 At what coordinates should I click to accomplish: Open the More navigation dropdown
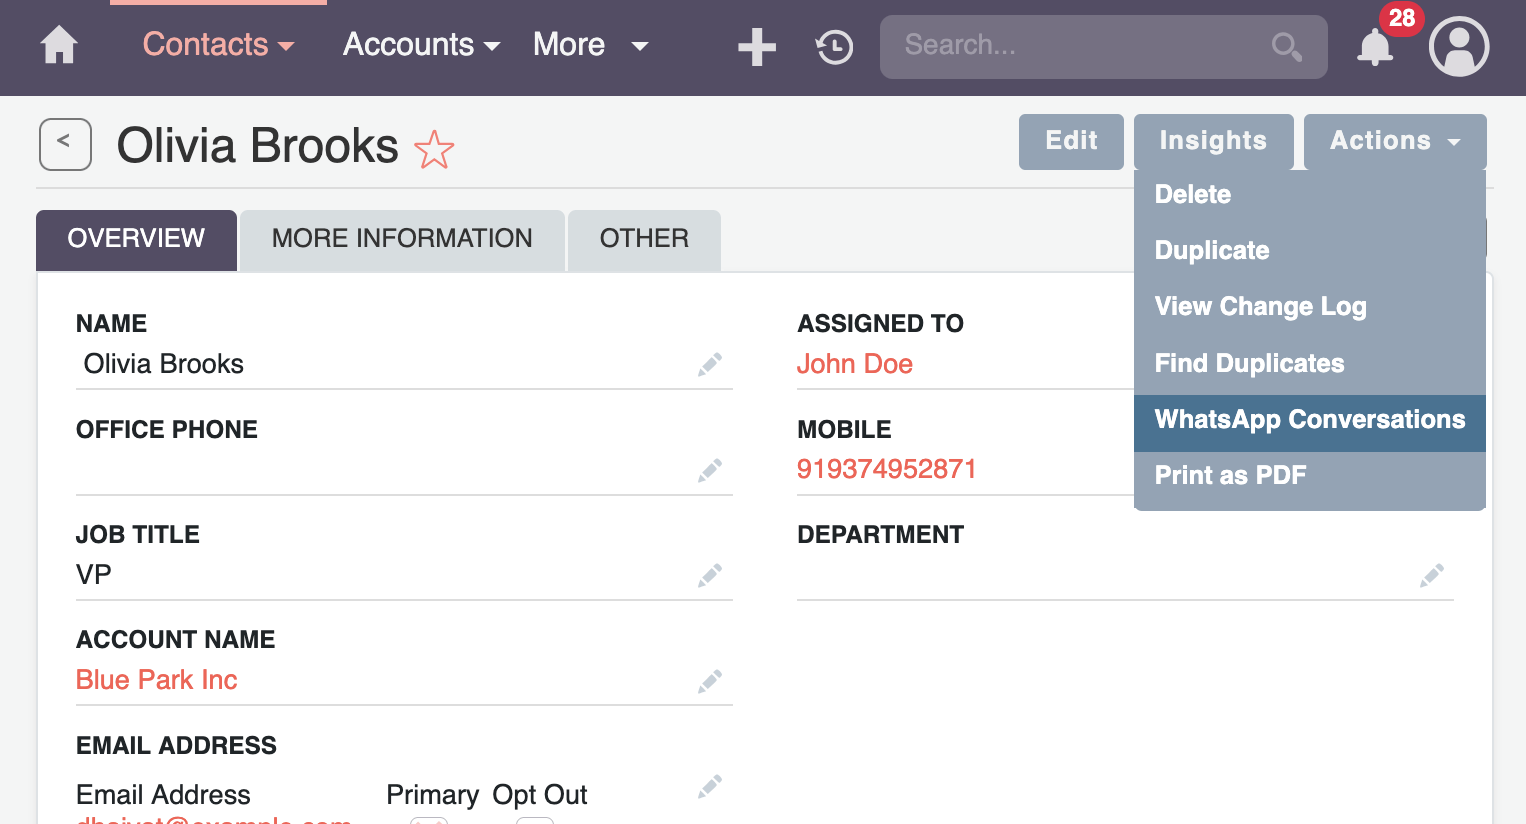point(590,44)
